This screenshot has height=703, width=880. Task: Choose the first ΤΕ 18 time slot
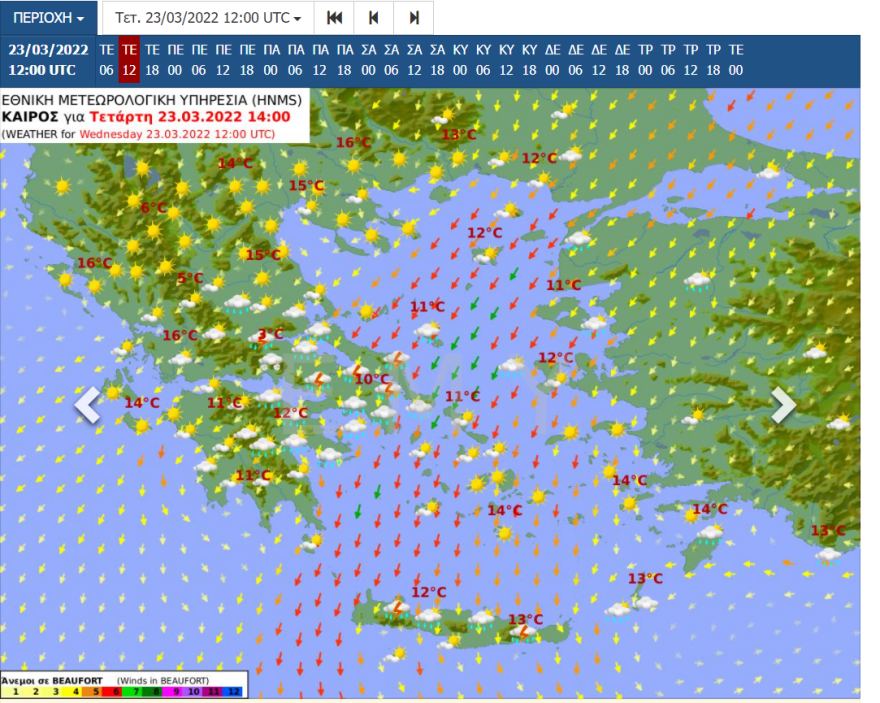(x=152, y=60)
